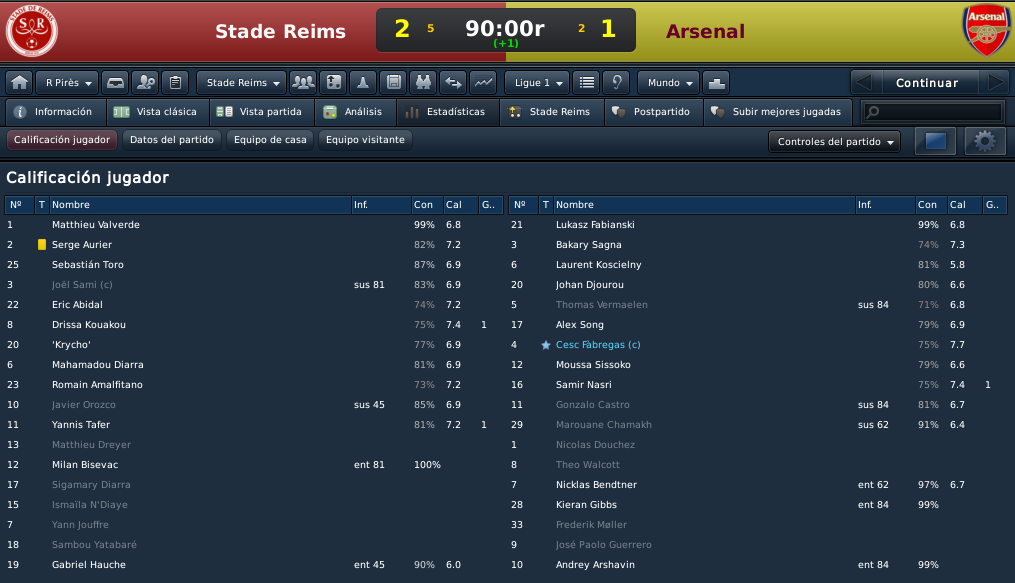Open the match settings gear
This screenshot has height=583, width=1015.
[985, 141]
